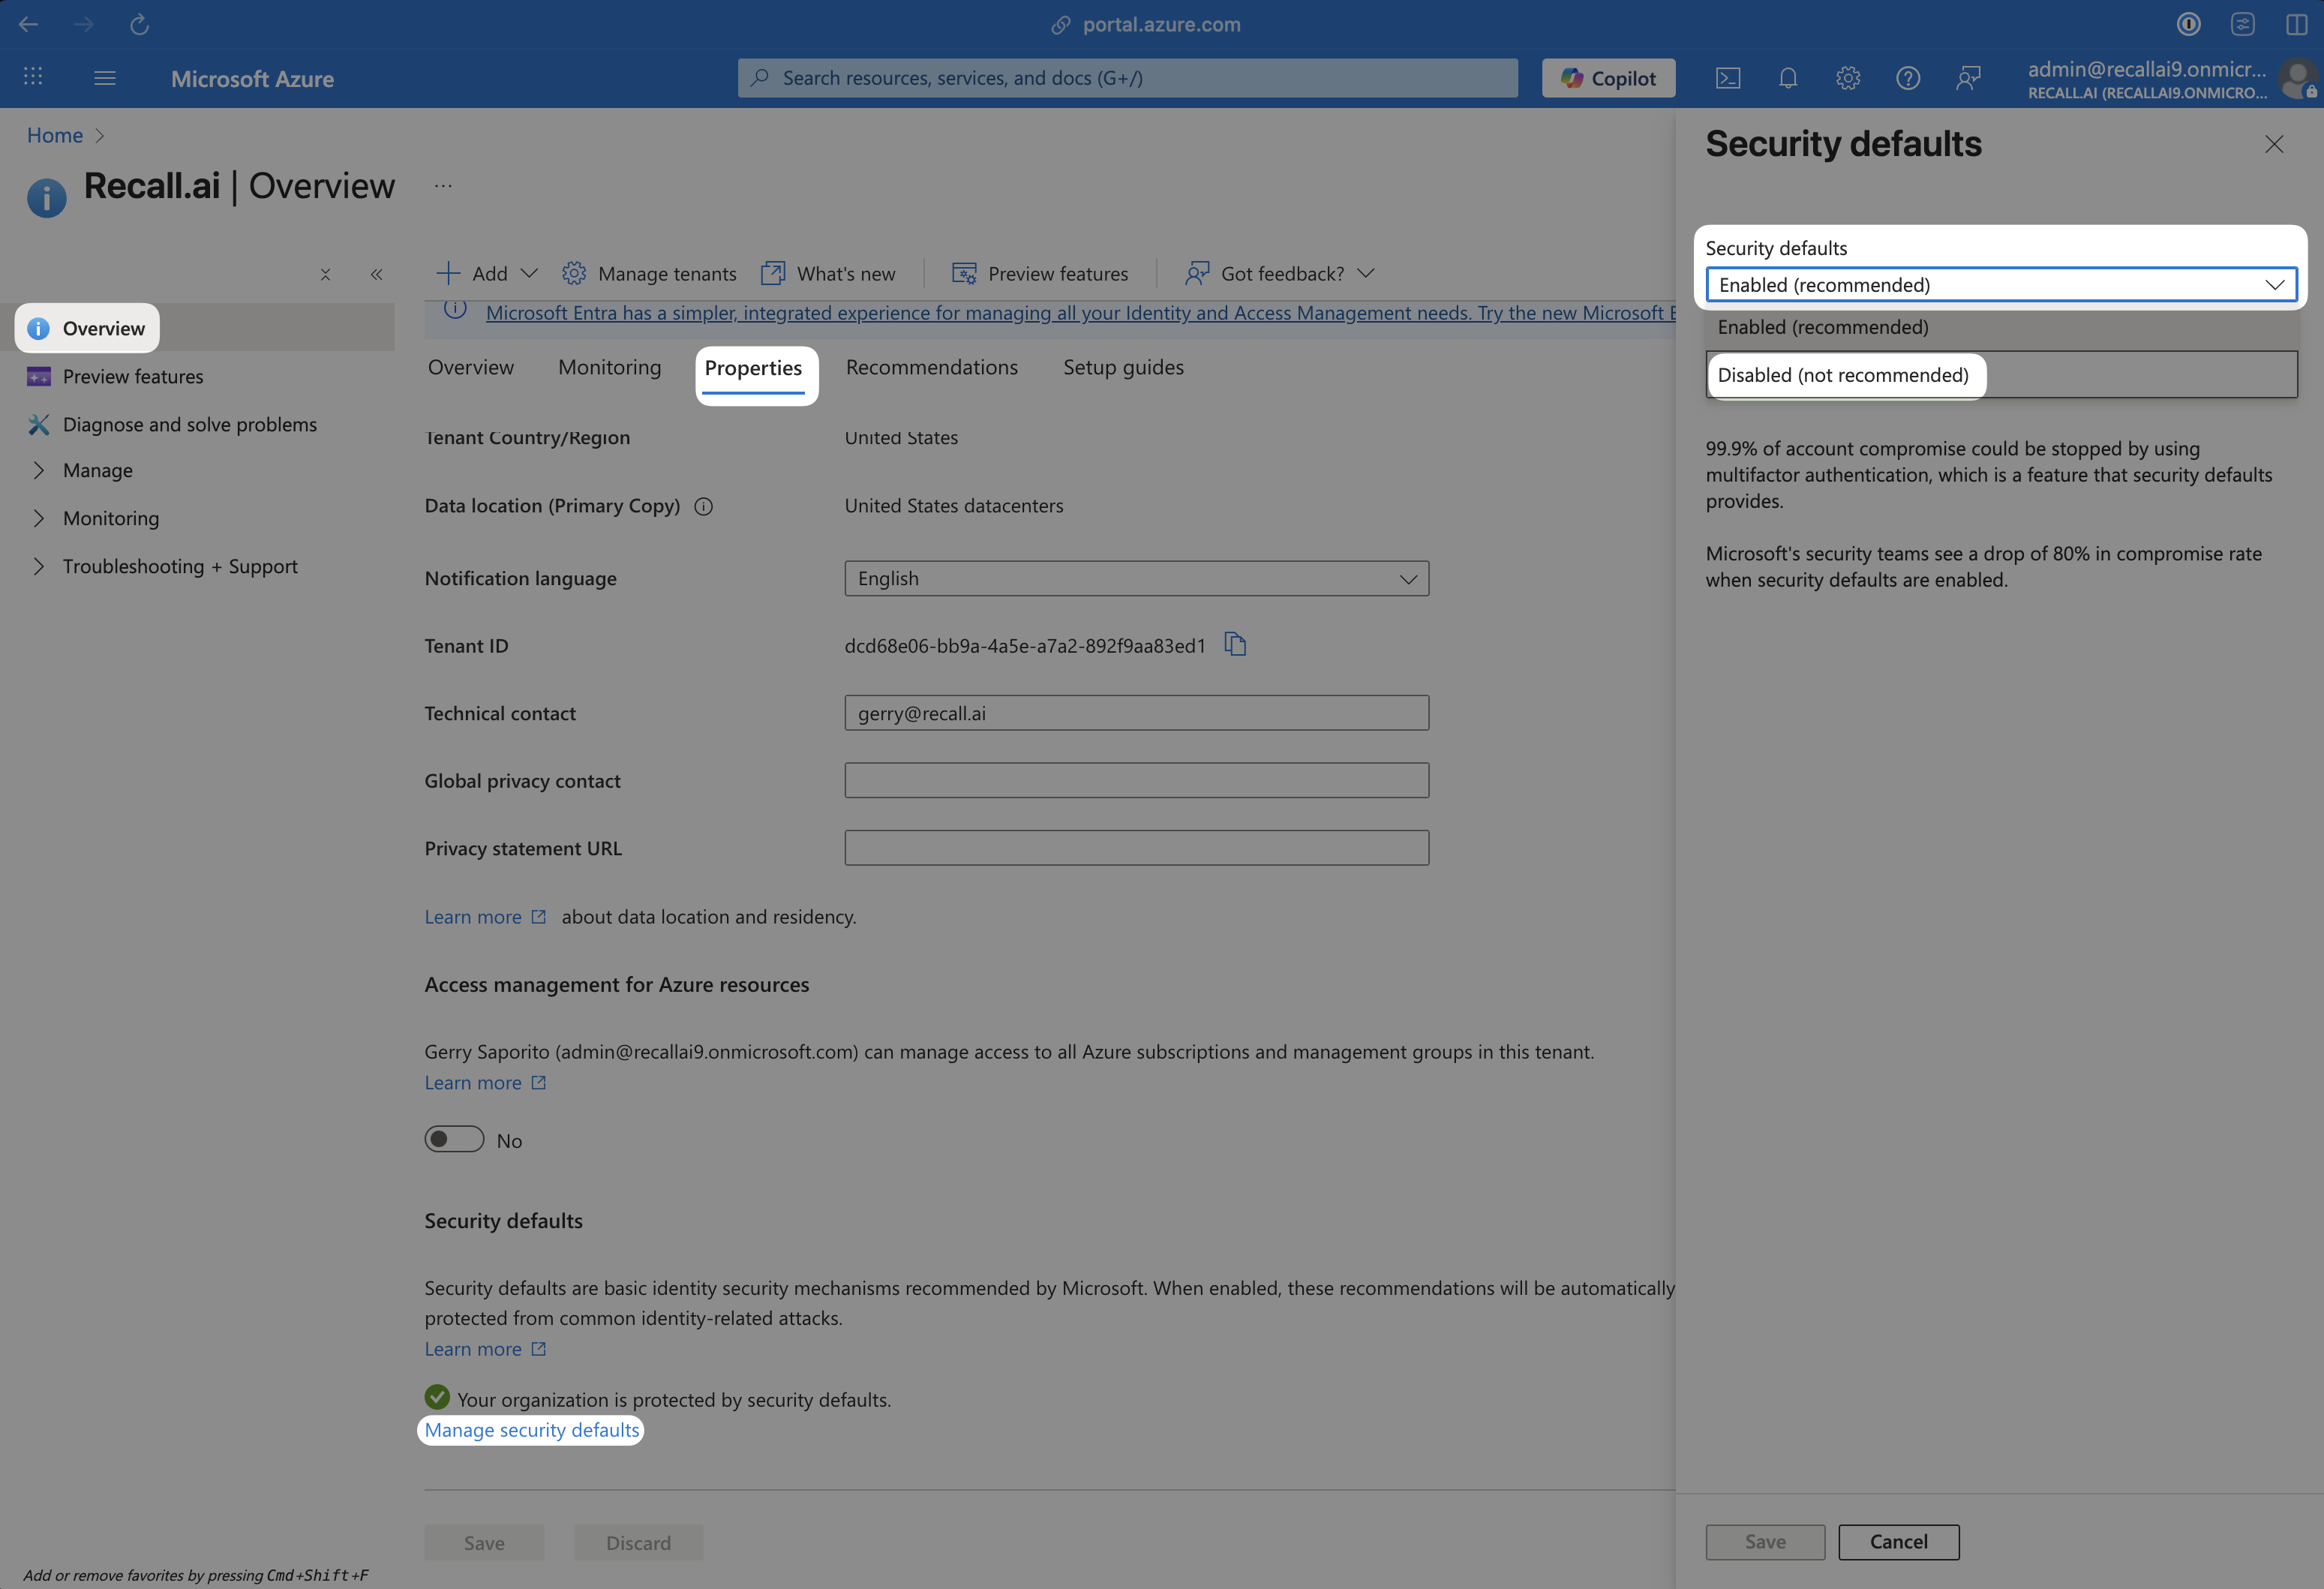The width and height of the screenshot is (2324, 1589).
Task: Switch to the Monitoring tab
Action: pos(609,367)
